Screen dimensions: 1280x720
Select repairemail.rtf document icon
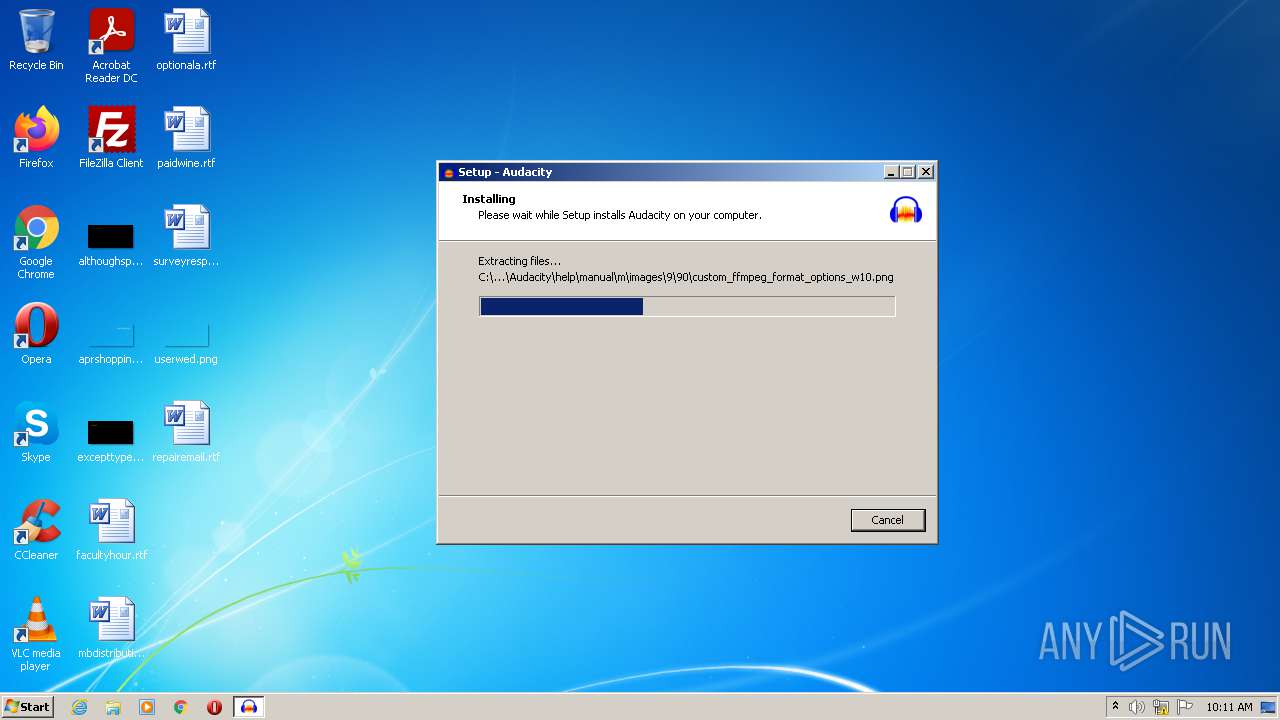(186, 432)
